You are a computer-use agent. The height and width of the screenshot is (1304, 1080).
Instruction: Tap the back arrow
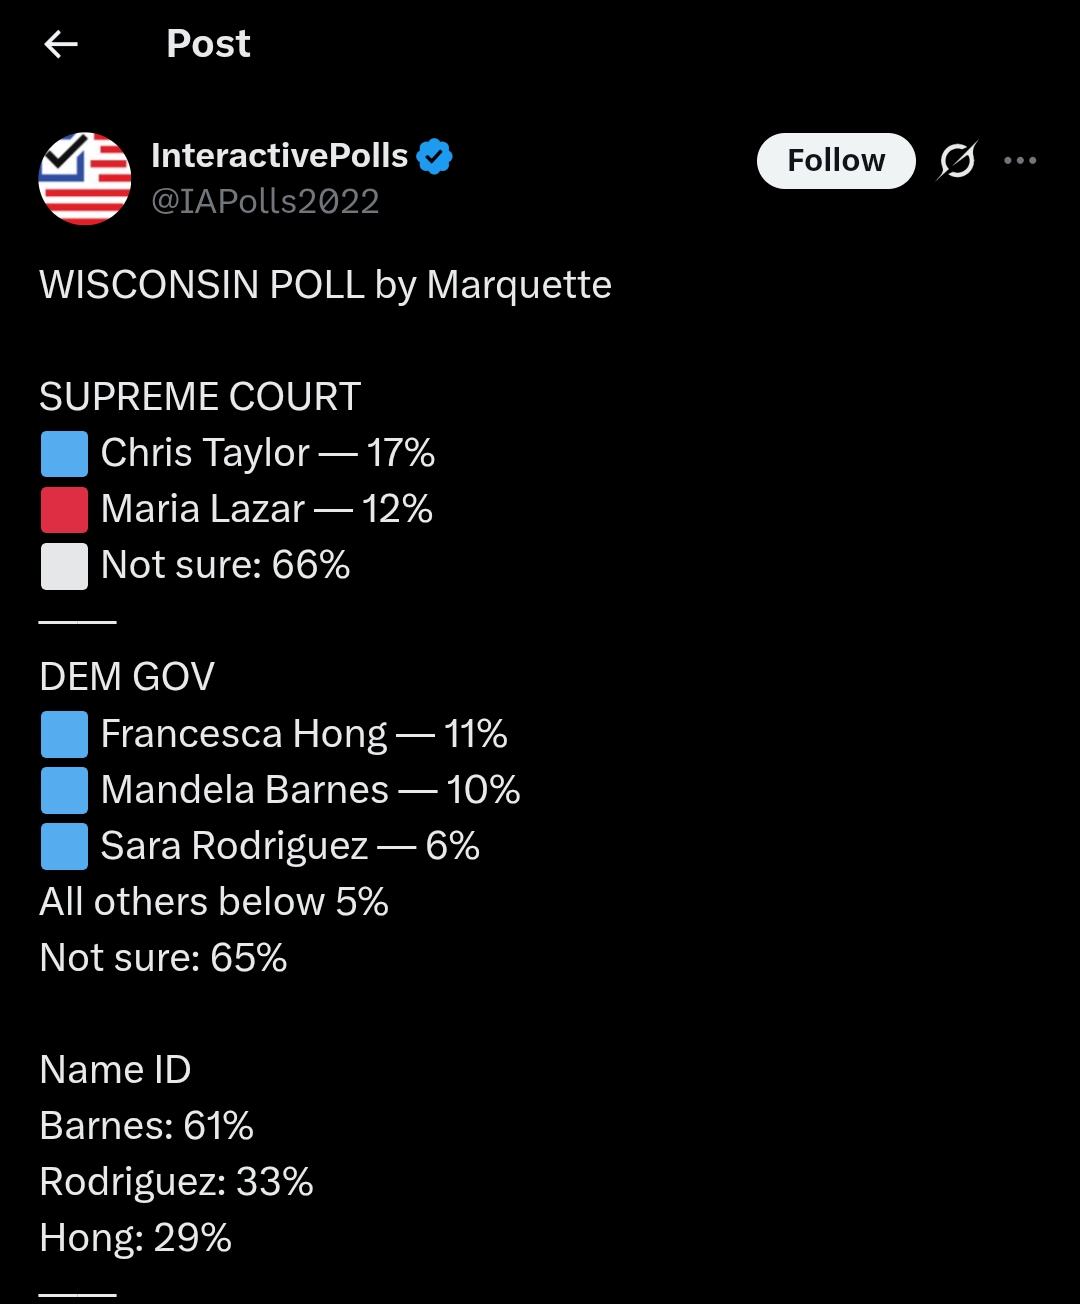point(62,44)
